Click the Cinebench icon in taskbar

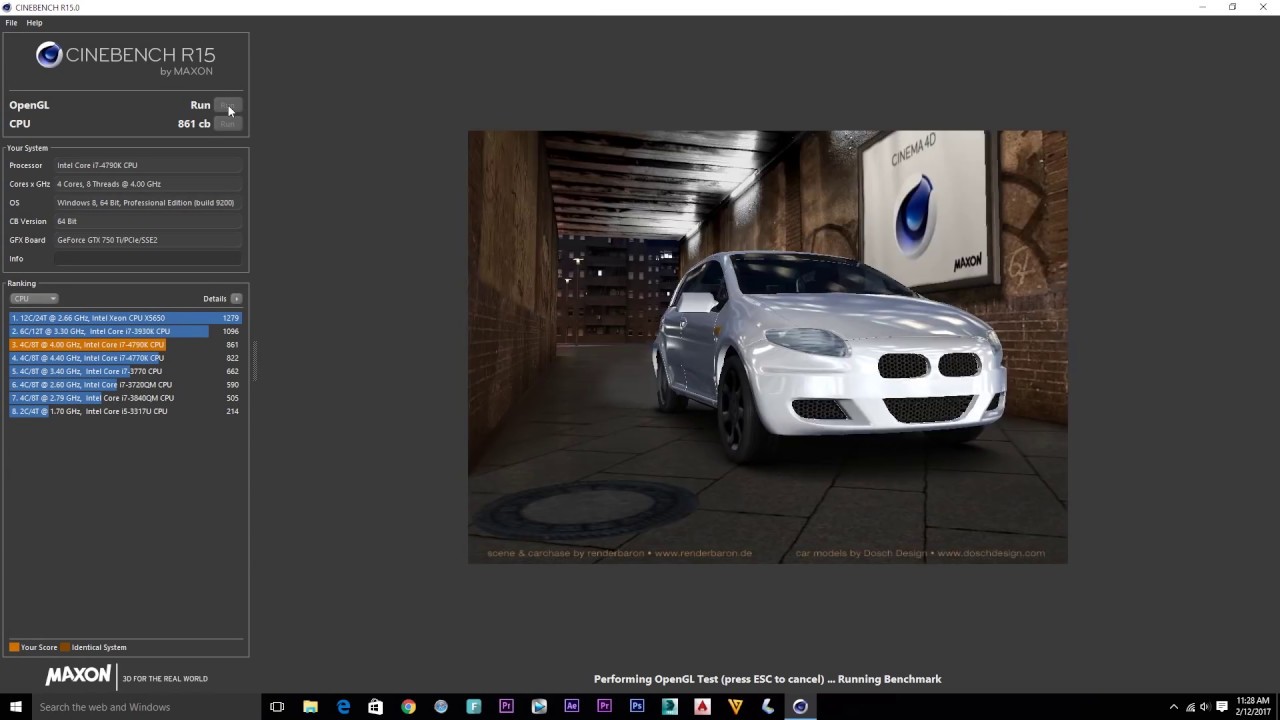point(800,707)
